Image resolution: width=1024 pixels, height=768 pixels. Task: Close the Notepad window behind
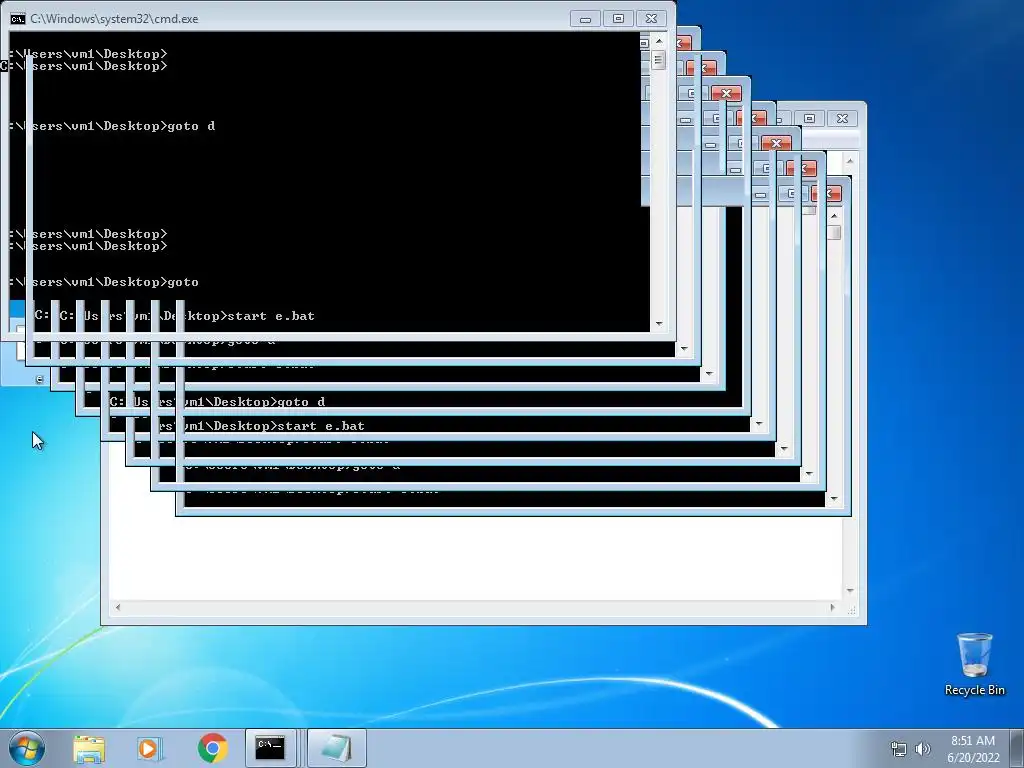tap(842, 118)
